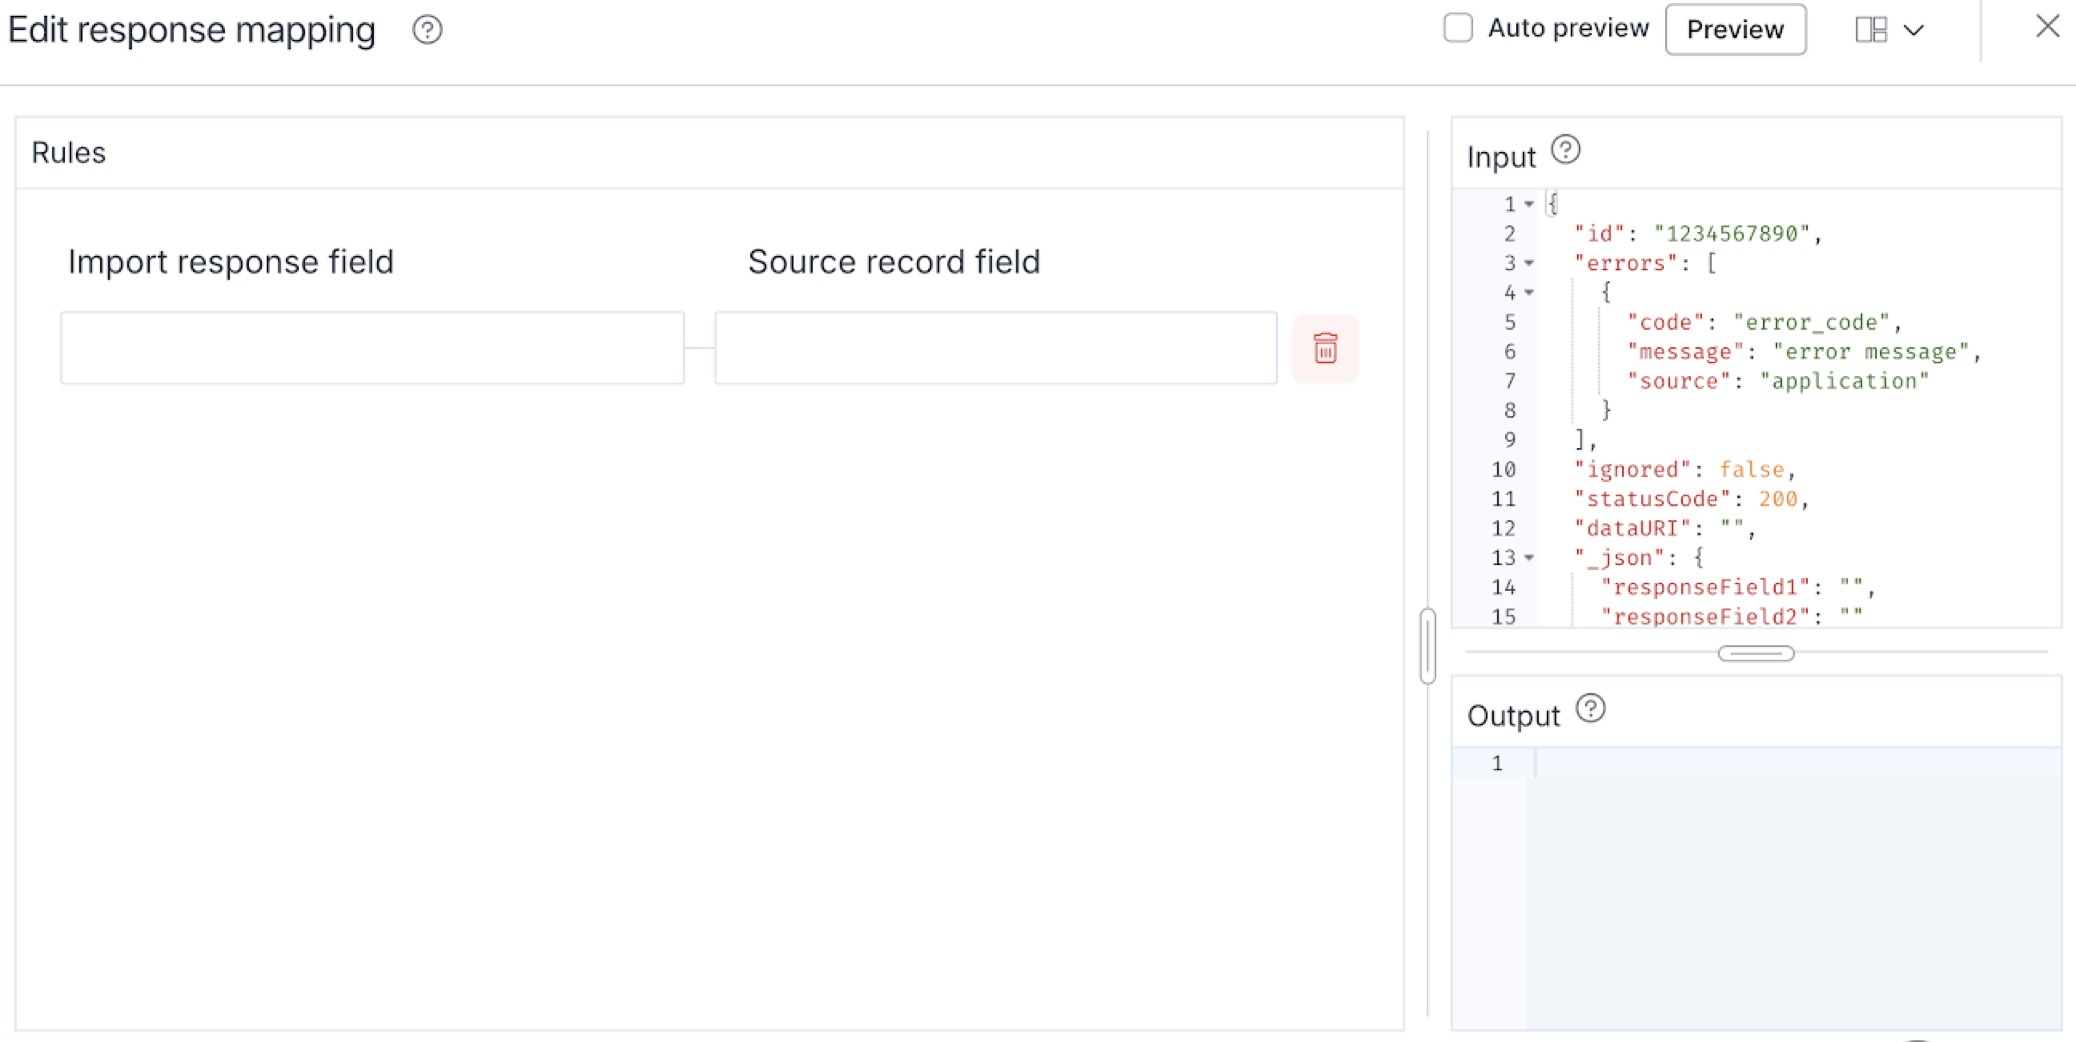2076x1042 pixels.
Task: Click the Preview button
Action: pos(1735,29)
